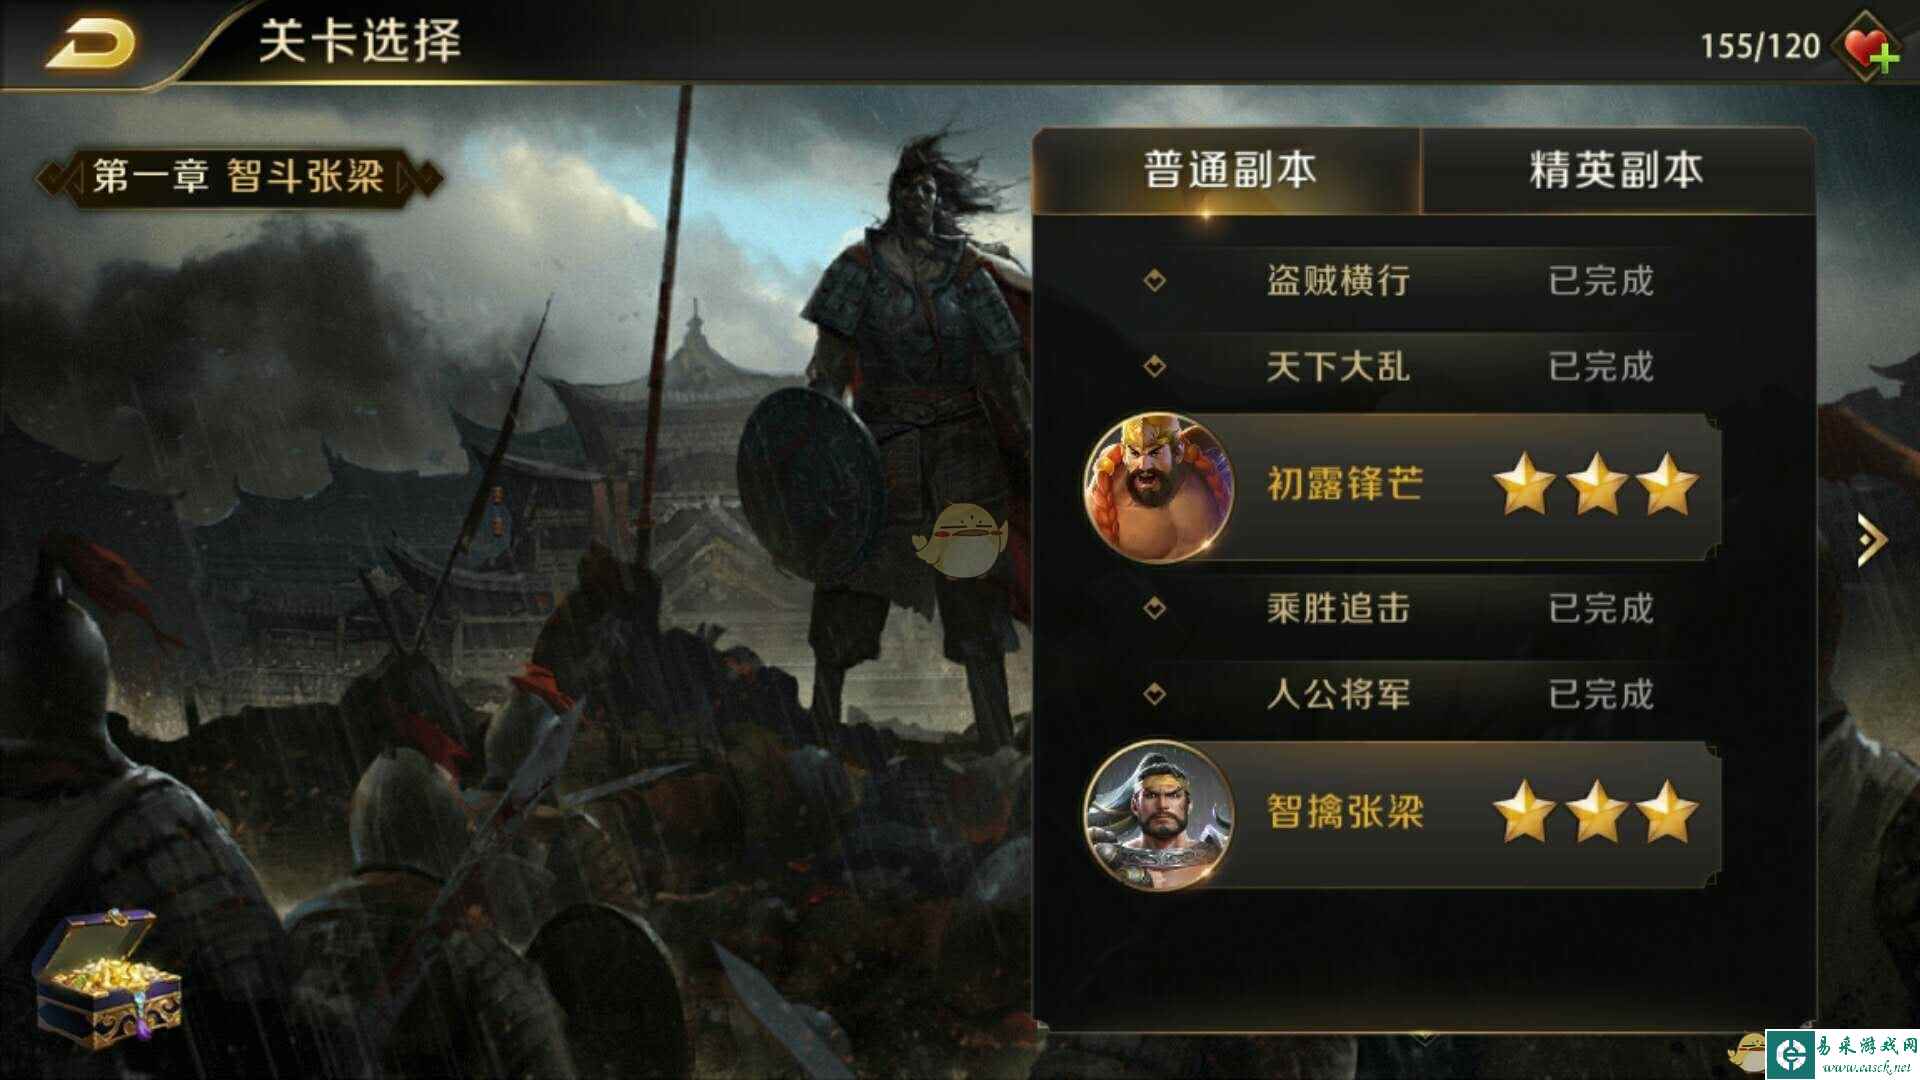This screenshot has height=1080, width=1920.
Task: Select the red-bearded boss portrait
Action: [1159, 487]
